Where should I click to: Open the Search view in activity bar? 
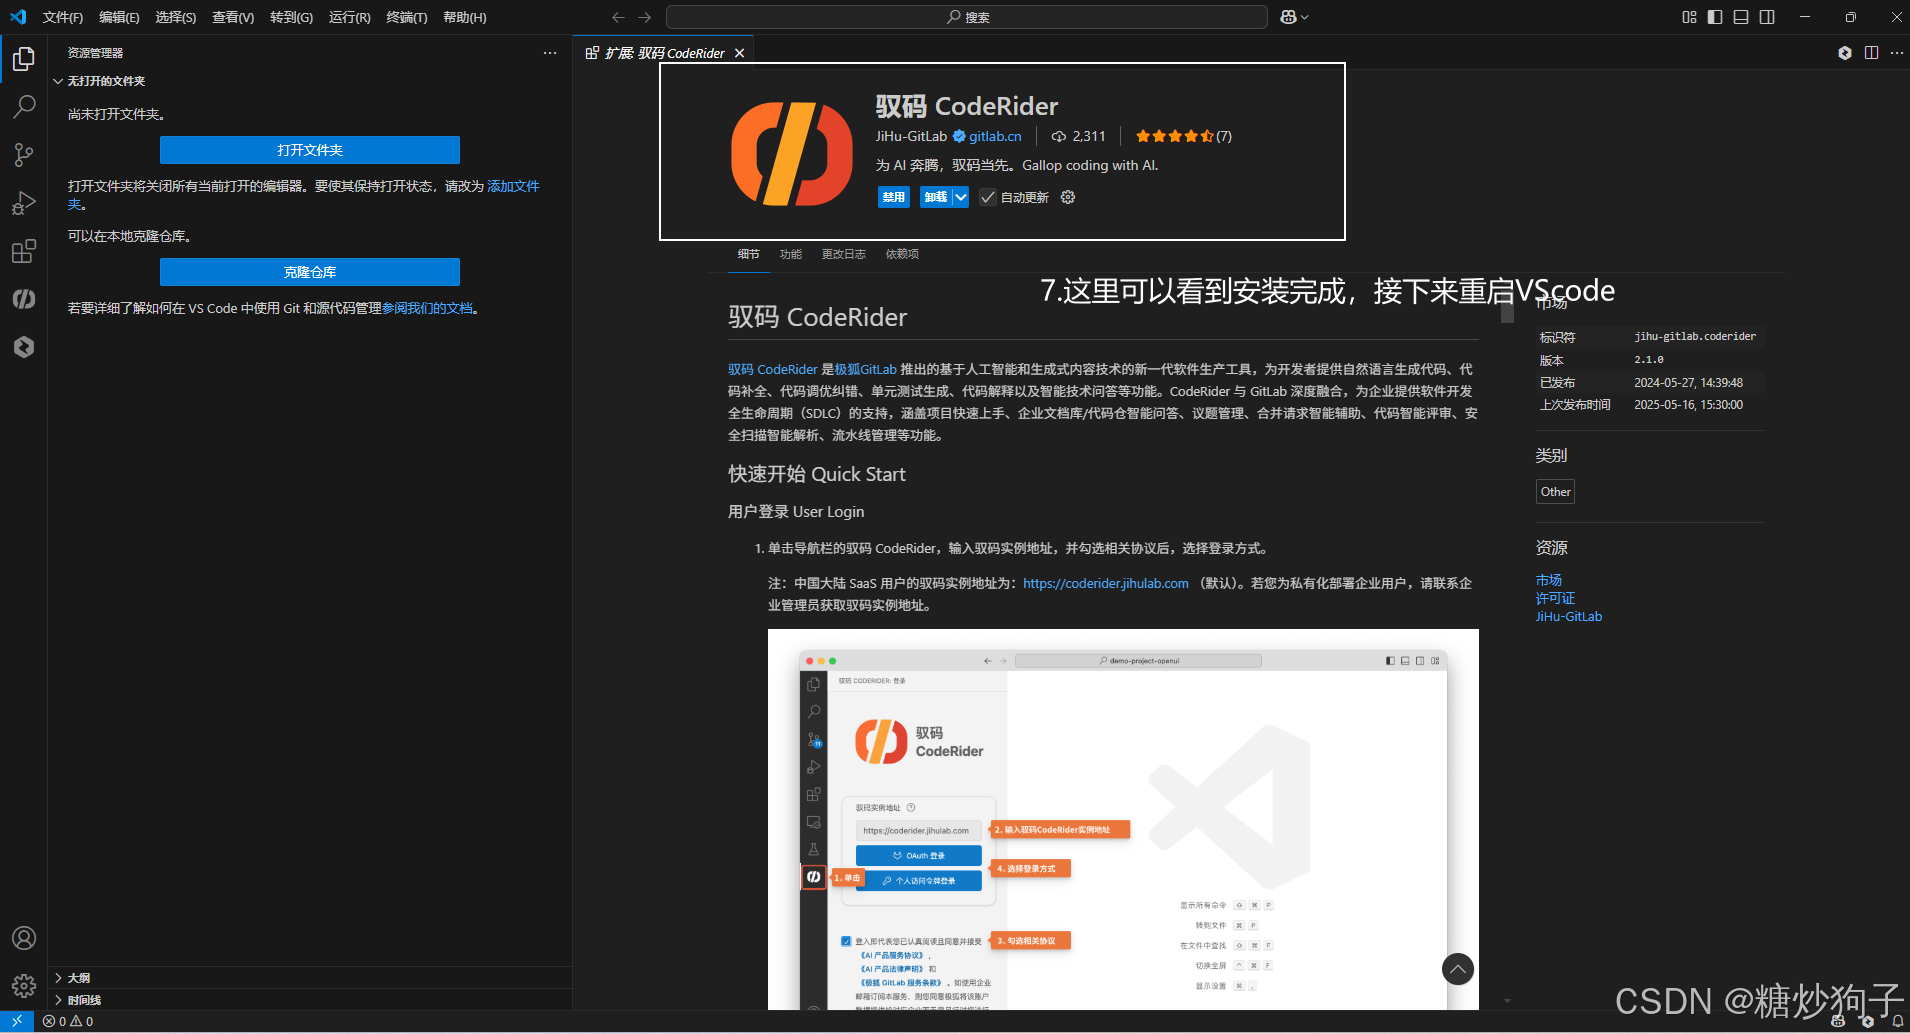tap(24, 107)
